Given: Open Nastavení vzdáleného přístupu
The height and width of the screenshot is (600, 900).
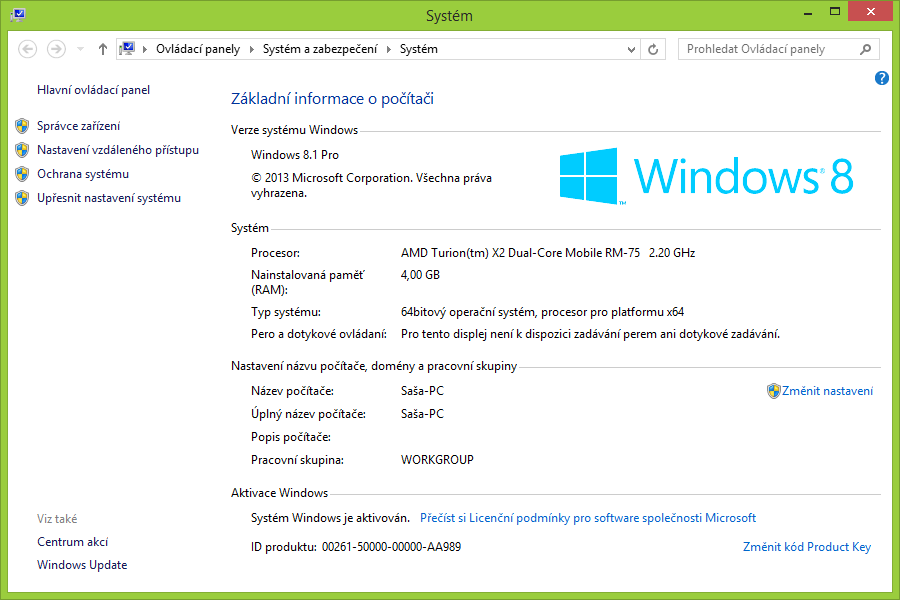Looking at the screenshot, I should [118, 150].
